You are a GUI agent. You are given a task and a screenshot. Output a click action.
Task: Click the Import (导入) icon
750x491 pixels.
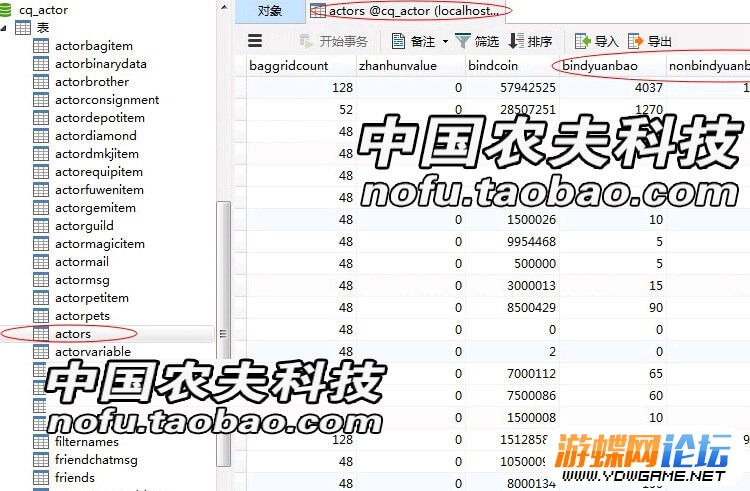tap(583, 41)
